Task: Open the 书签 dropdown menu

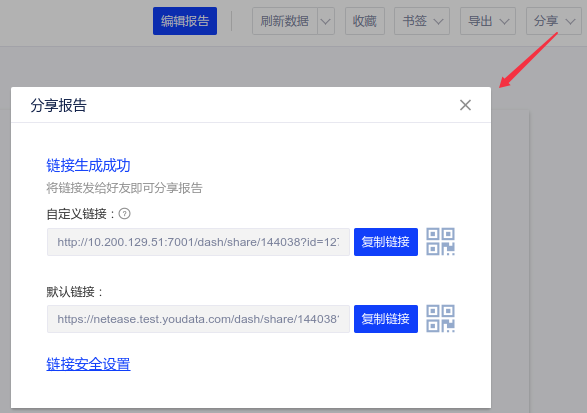Action: (422, 21)
